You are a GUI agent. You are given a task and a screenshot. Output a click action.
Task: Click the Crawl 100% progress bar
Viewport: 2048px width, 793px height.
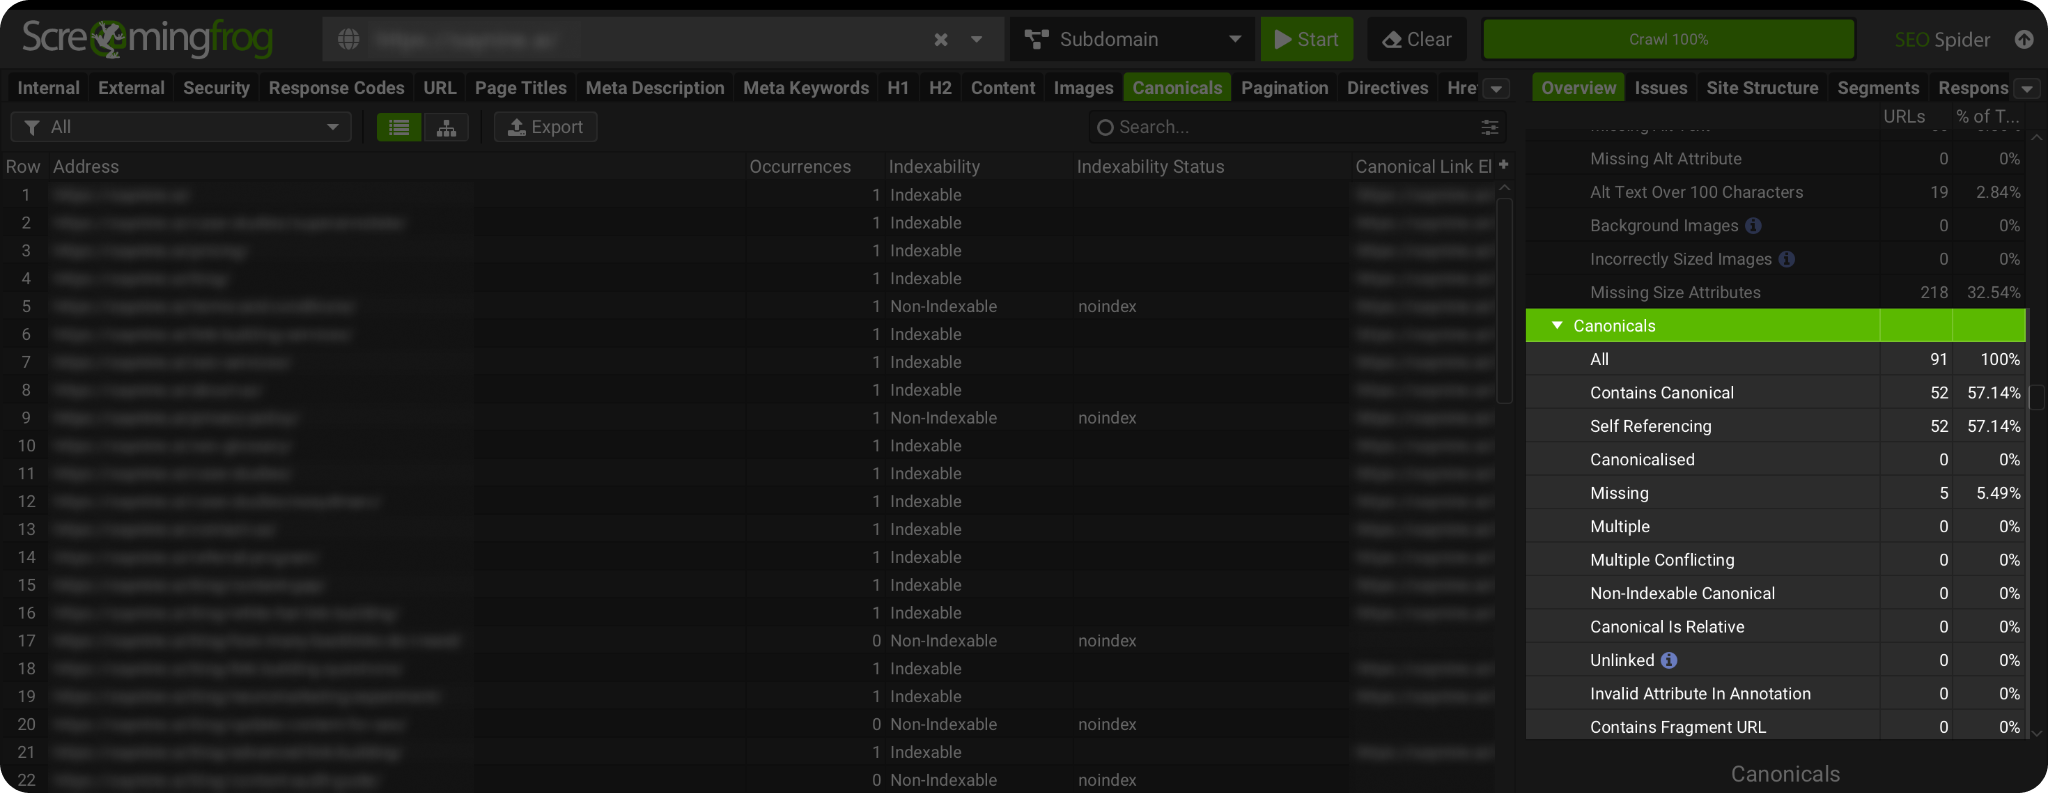[x=1668, y=39]
